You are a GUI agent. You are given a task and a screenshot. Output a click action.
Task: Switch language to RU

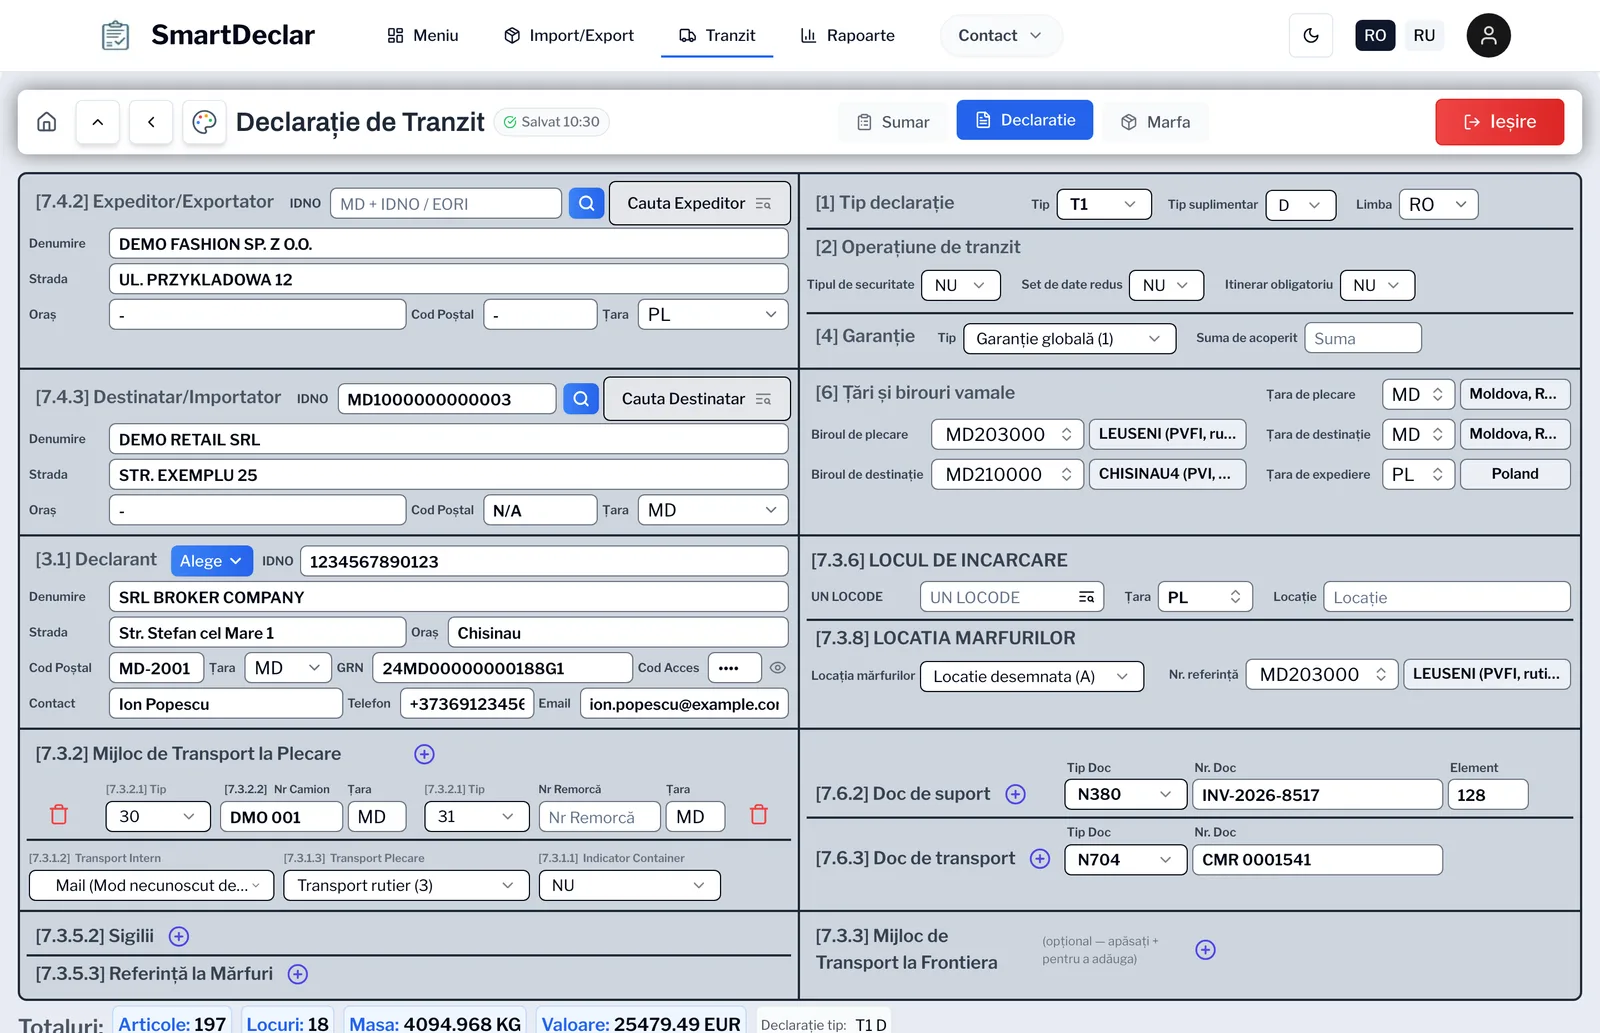point(1424,35)
